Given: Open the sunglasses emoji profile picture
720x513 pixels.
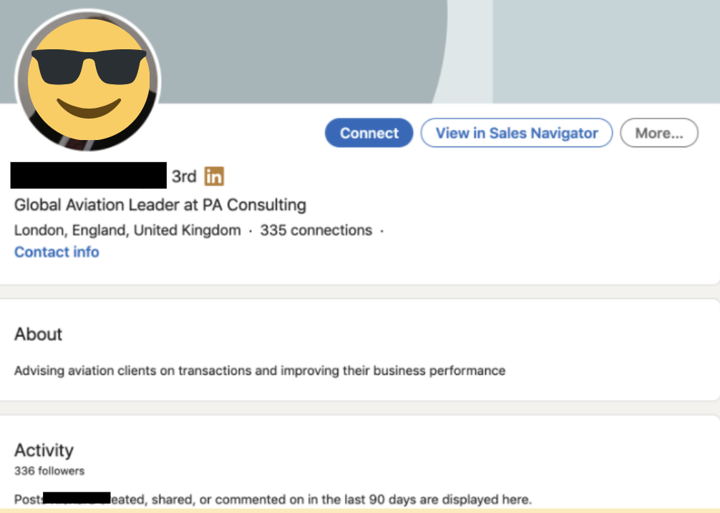Looking at the screenshot, I should [88, 80].
